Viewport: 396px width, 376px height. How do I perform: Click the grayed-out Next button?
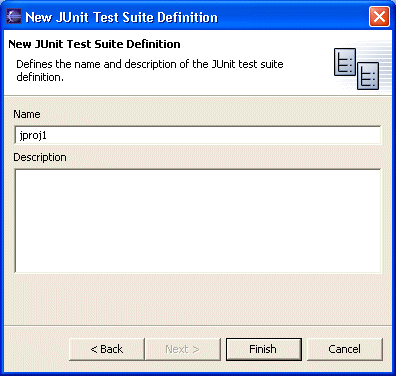pos(183,349)
